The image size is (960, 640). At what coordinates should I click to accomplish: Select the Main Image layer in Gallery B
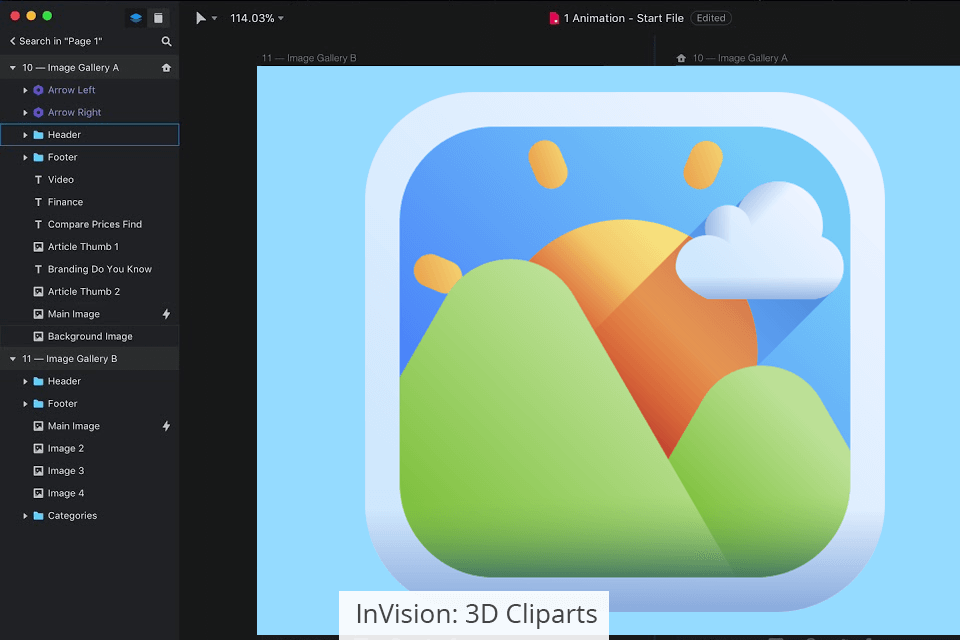click(89, 426)
